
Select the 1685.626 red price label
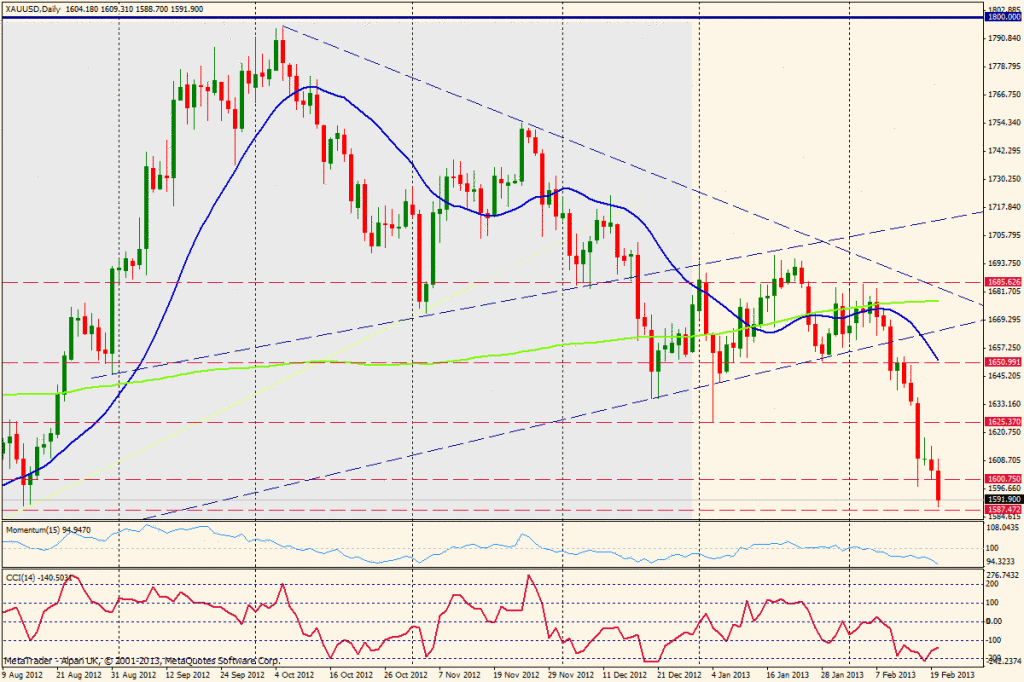tap(1000, 283)
